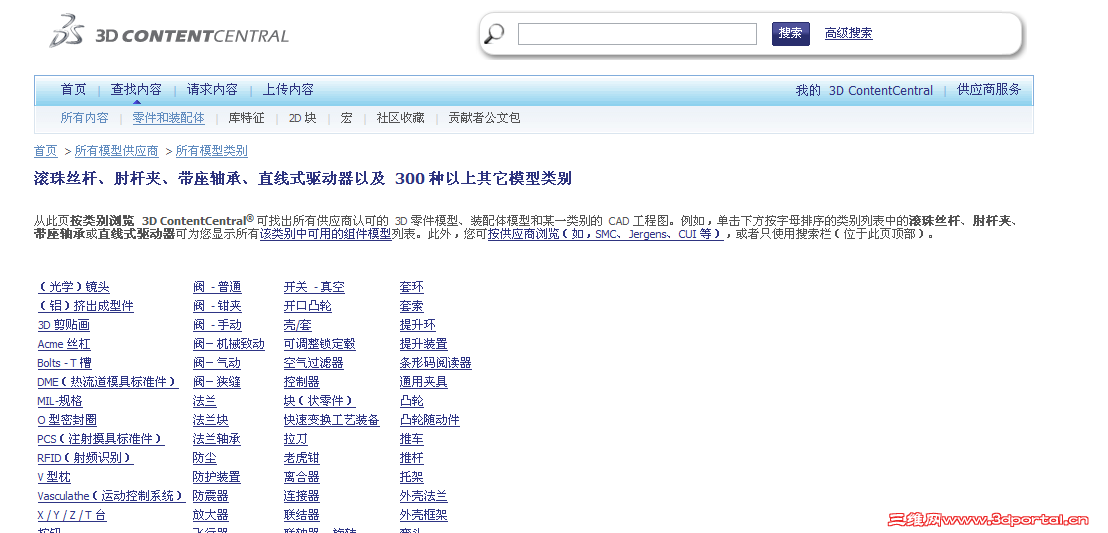Open the 开关 - 真空 category
The height and width of the screenshot is (533, 1108).
(x=314, y=287)
